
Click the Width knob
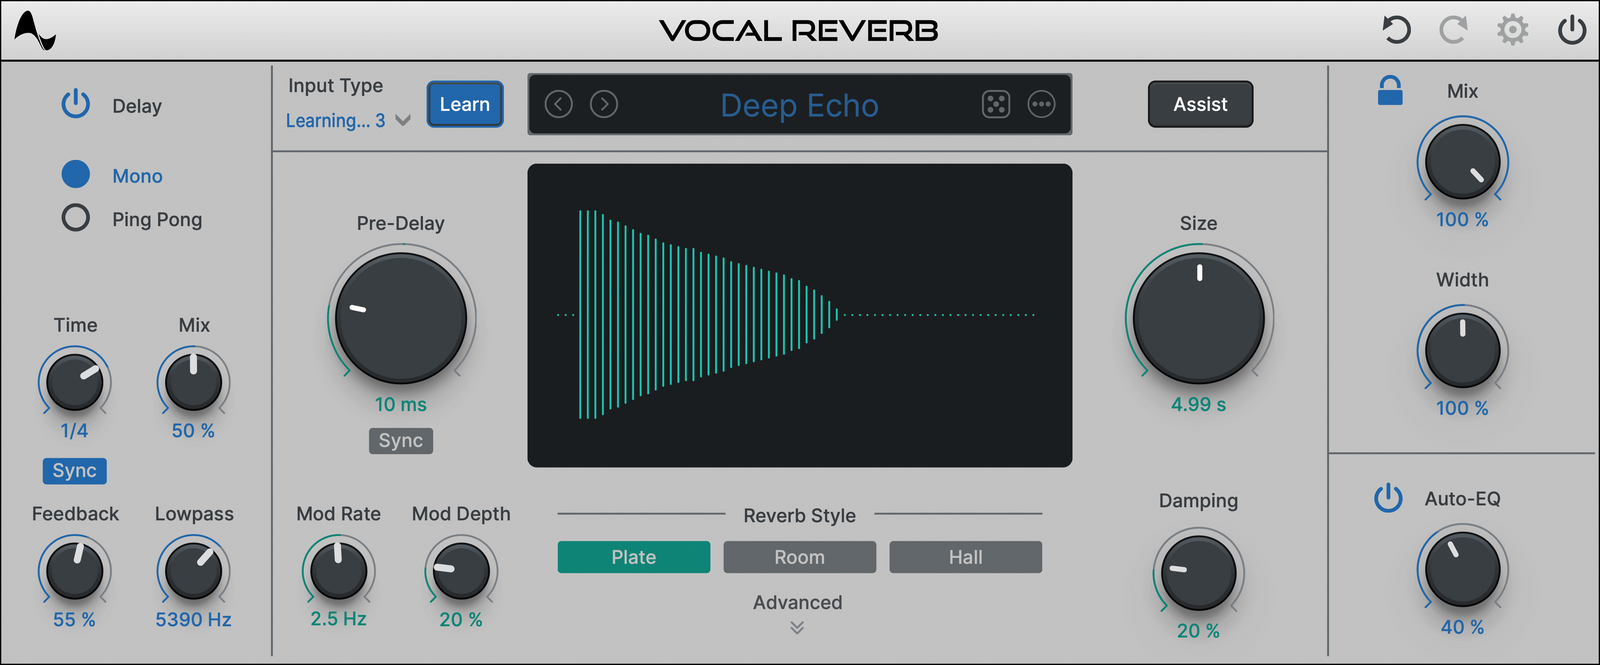pyautogui.click(x=1463, y=350)
